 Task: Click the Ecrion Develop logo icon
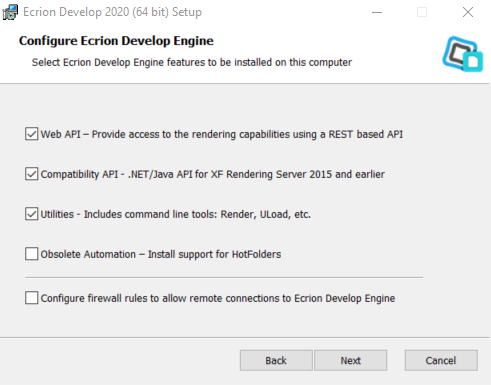(x=463, y=54)
